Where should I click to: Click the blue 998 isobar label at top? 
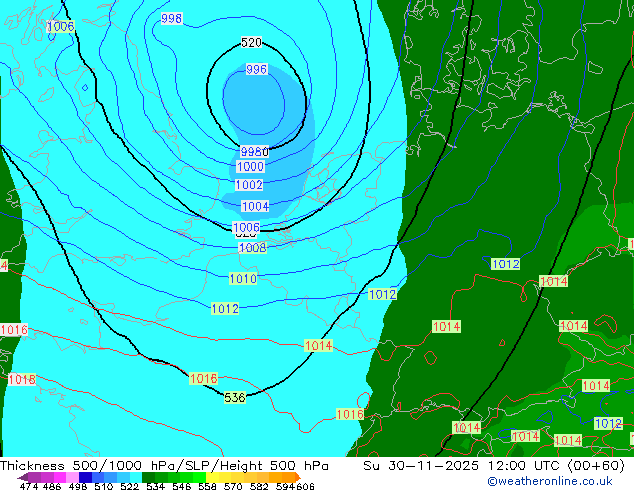[x=171, y=18]
